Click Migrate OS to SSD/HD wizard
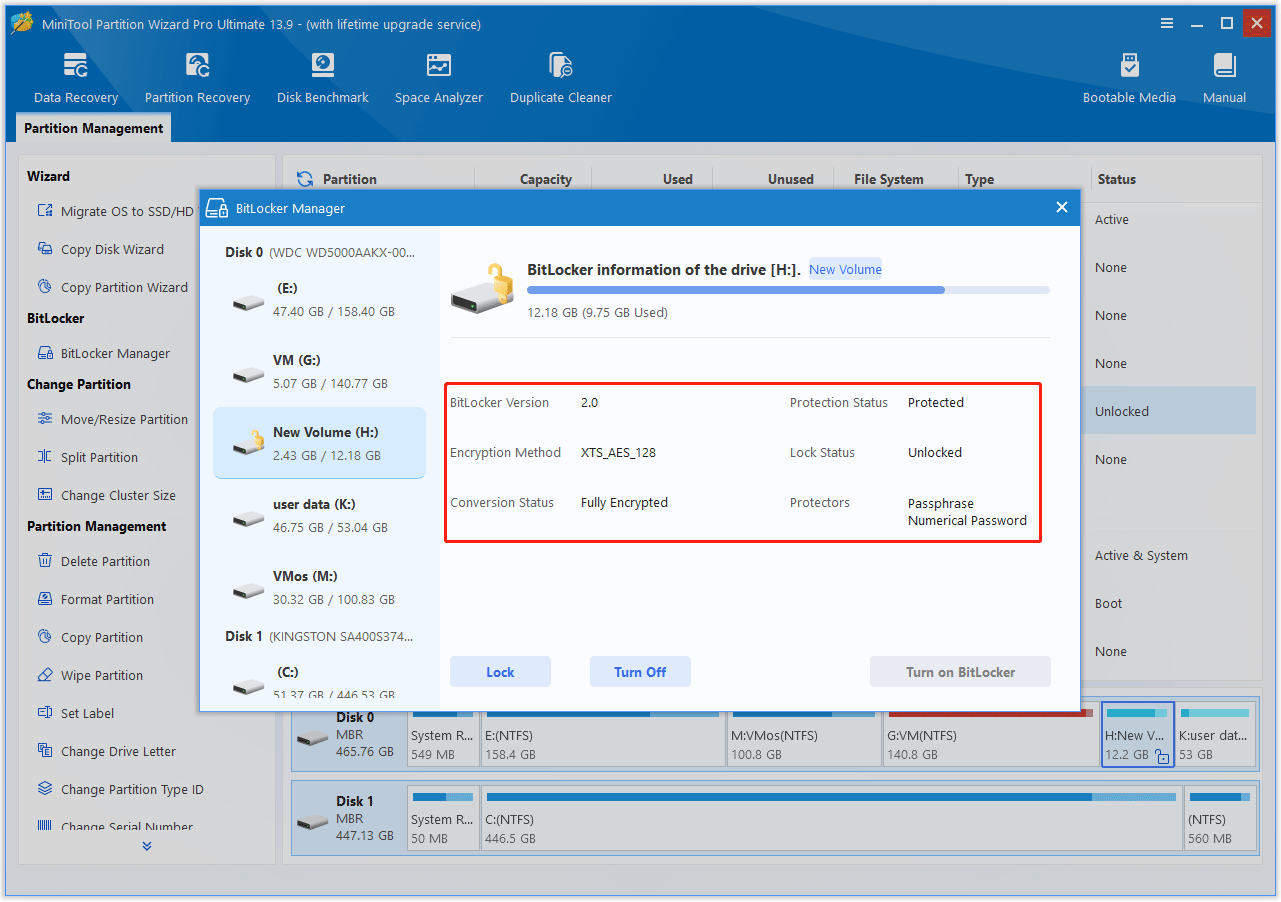Screen dimensions: 1281x902 [x=115, y=211]
